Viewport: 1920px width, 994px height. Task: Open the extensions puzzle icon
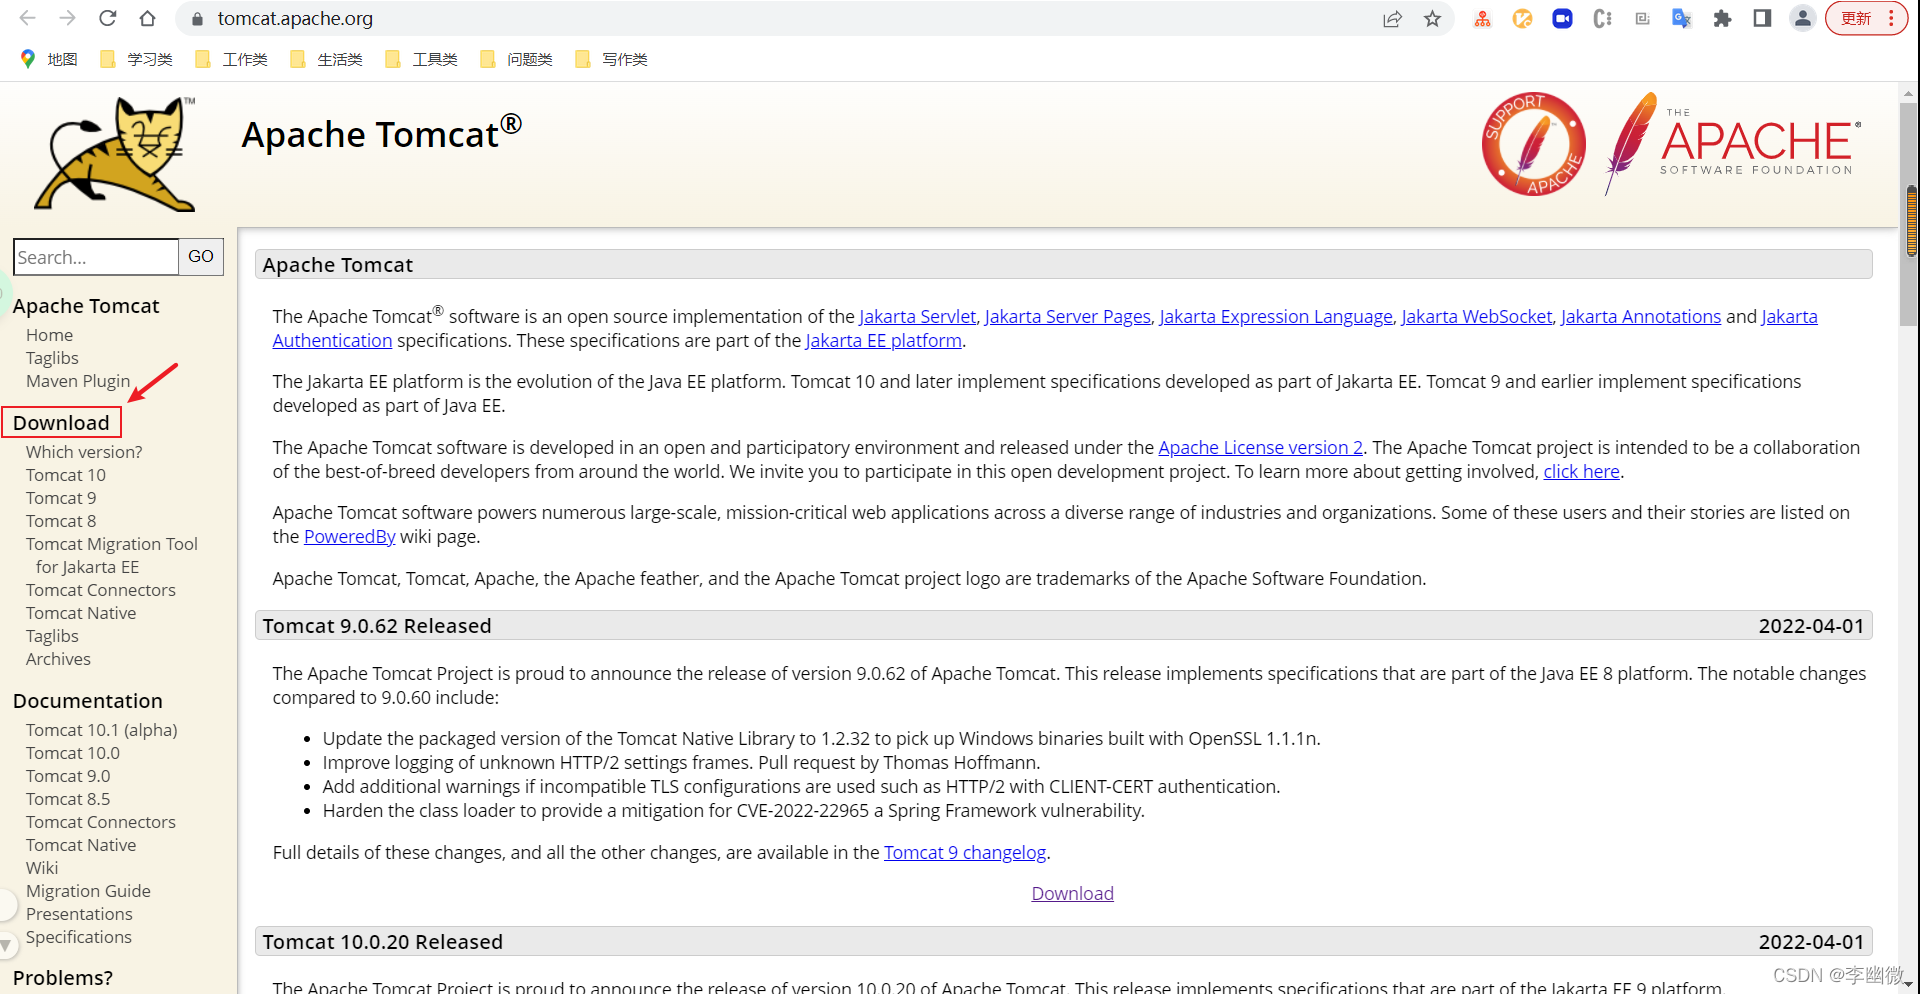pos(1722,19)
